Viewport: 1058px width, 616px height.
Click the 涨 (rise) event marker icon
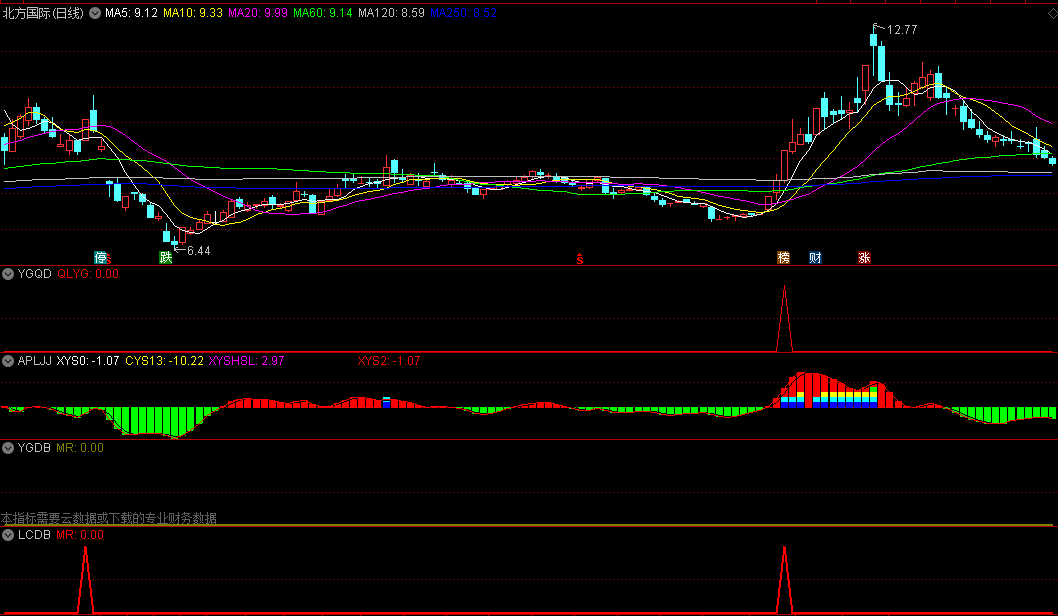click(x=864, y=257)
